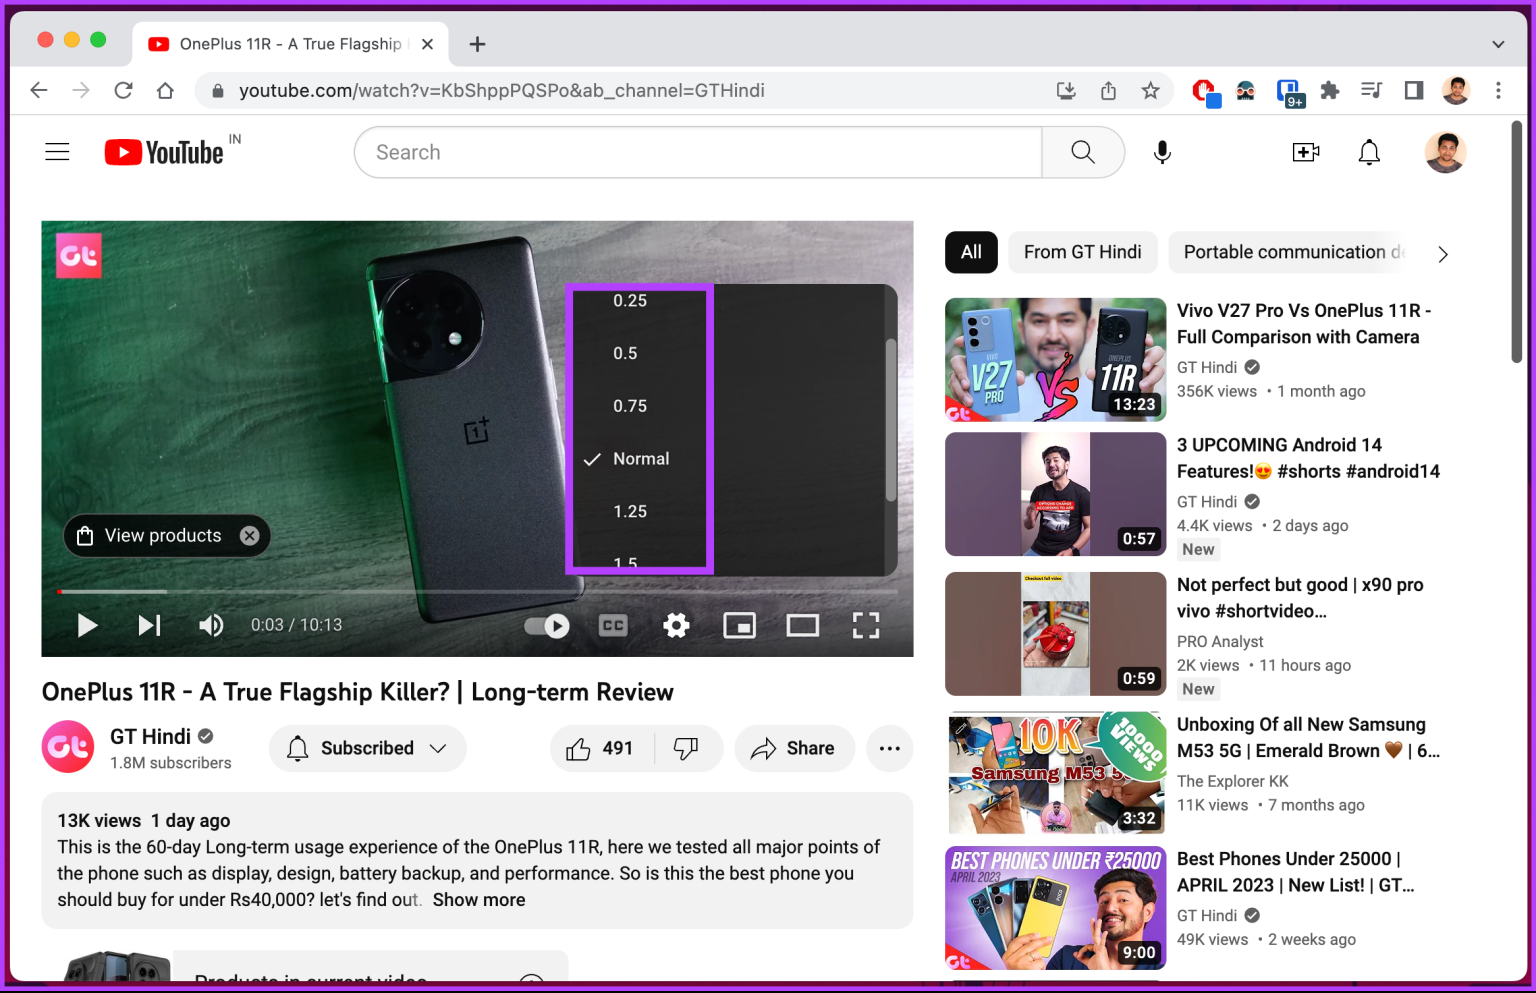This screenshot has width=1536, height=993.
Task: Open the Create video icon
Action: click(x=1306, y=152)
